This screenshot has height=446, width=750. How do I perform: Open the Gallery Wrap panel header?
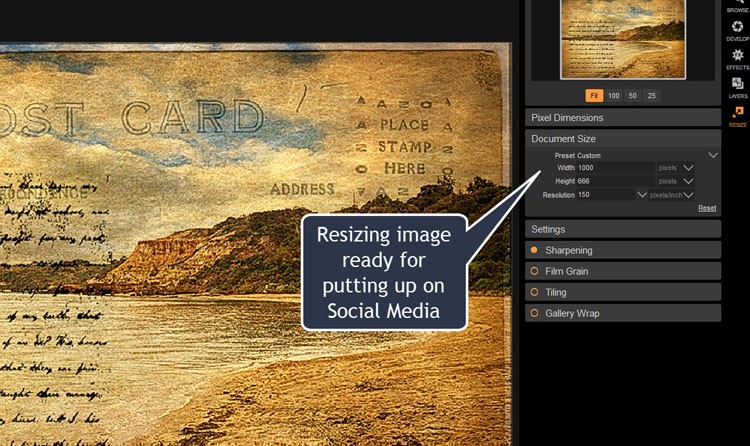point(623,313)
